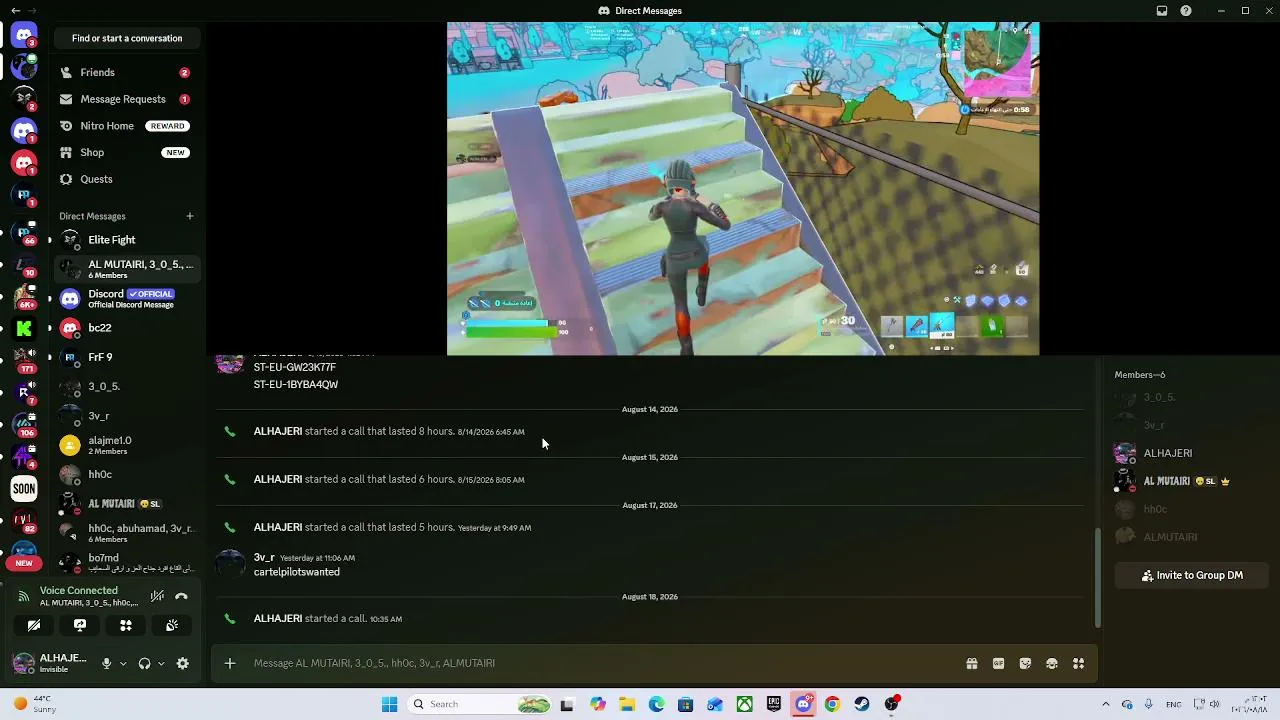Open the soundboard in voice panel

[172, 625]
